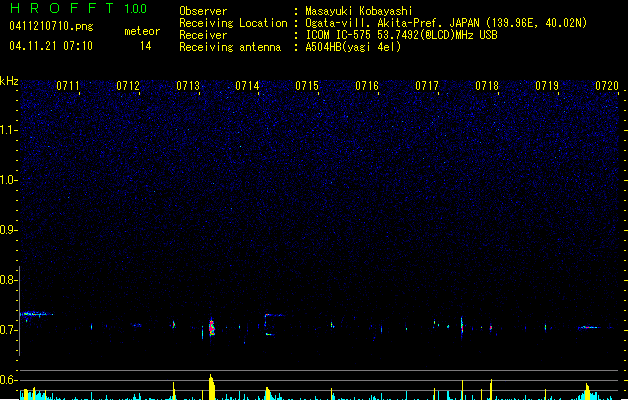Screen dimensions: 629x400
Task: Click the 1.1 kHz axis label
Action: (x=8, y=130)
